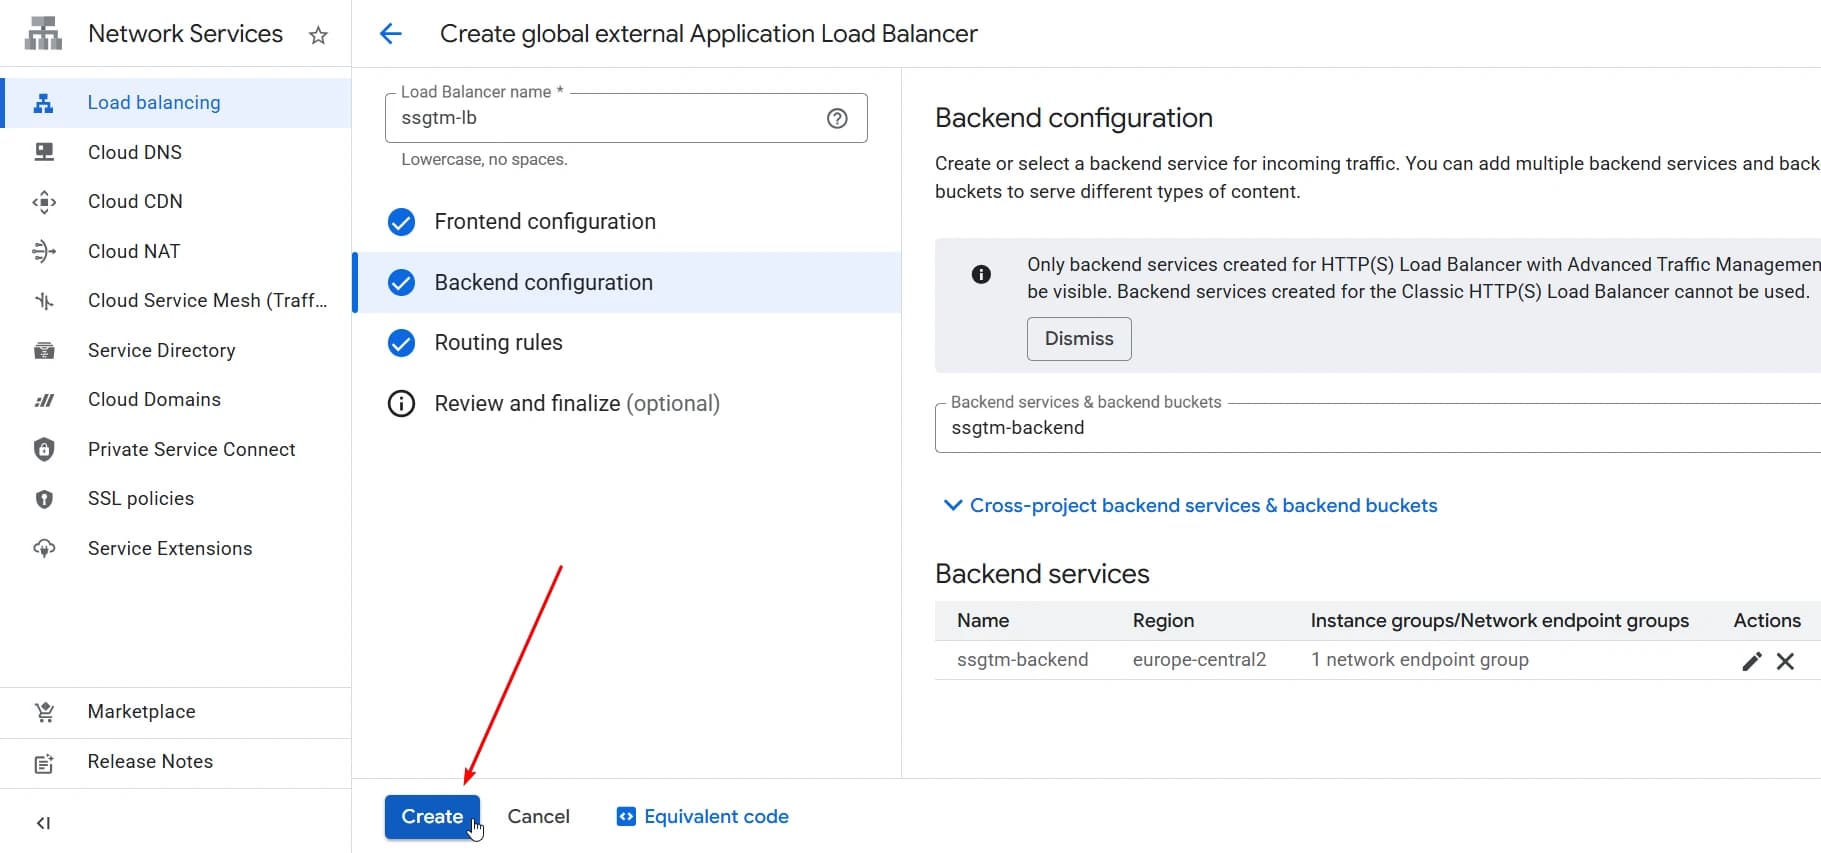Click the Load Balancer name input field

(626, 118)
